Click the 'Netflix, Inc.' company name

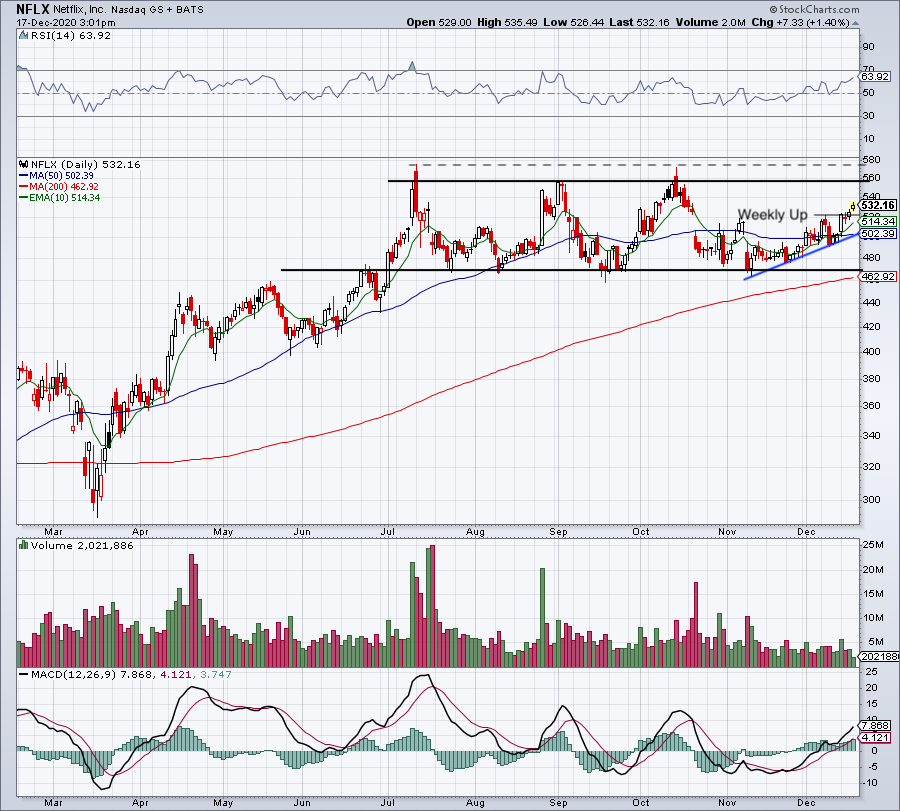click(x=80, y=10)
